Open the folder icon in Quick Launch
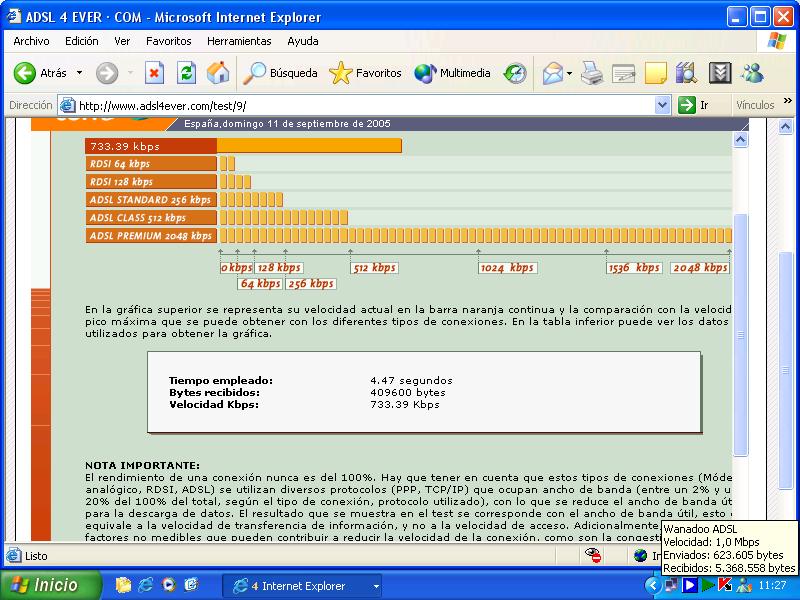The width and height of the screenshot is (800, 600). click(x=123, y=585)
